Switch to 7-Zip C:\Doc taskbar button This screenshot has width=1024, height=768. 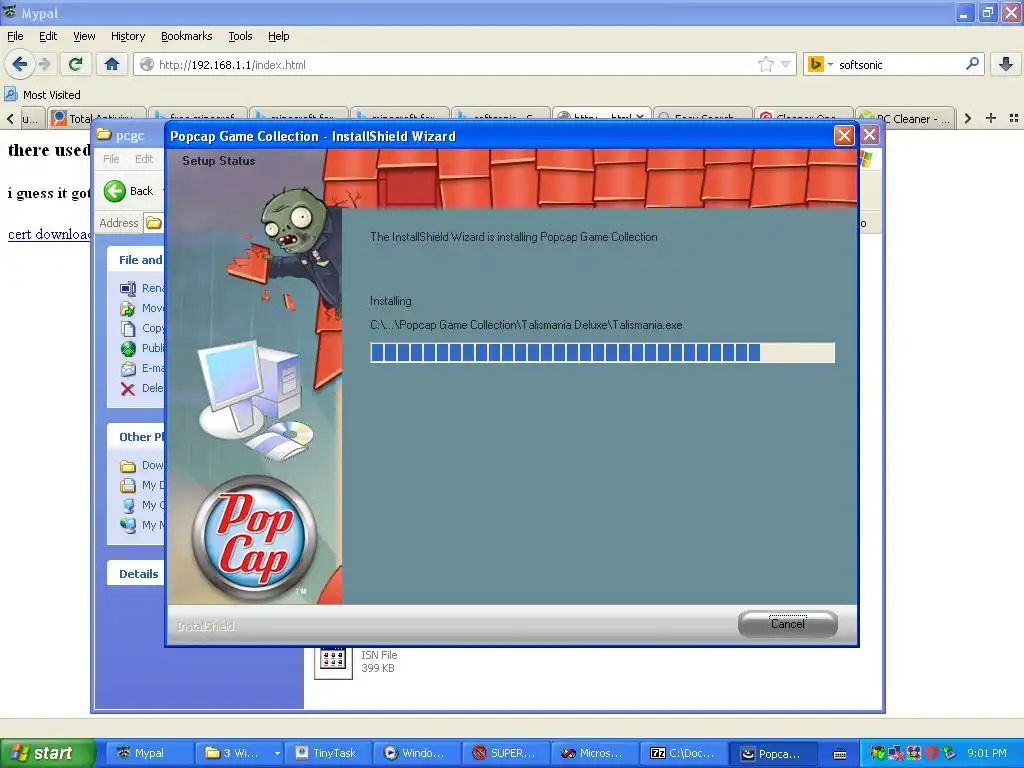click(x=682, y=753)
